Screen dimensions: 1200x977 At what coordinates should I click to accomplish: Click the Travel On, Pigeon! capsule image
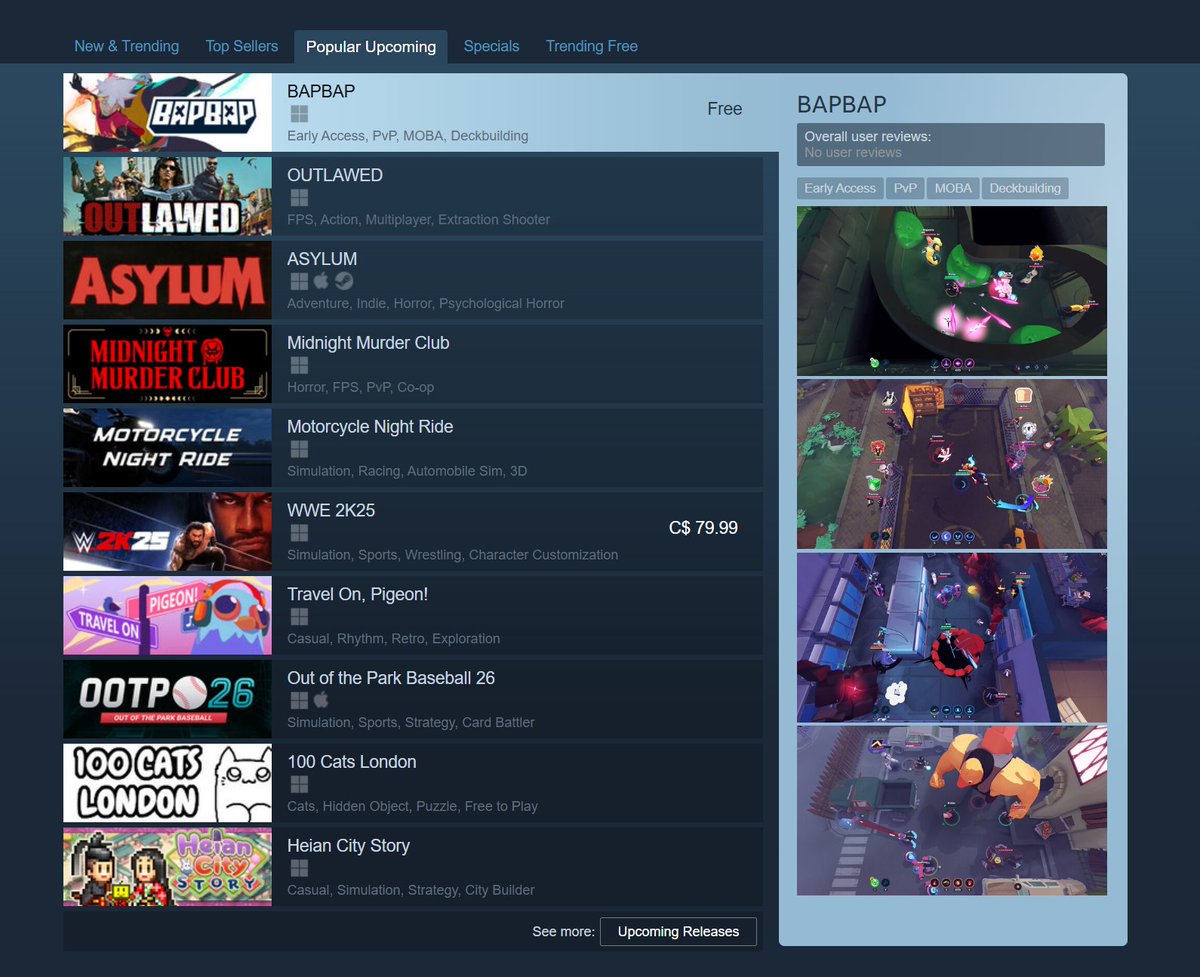pos(167,615)
